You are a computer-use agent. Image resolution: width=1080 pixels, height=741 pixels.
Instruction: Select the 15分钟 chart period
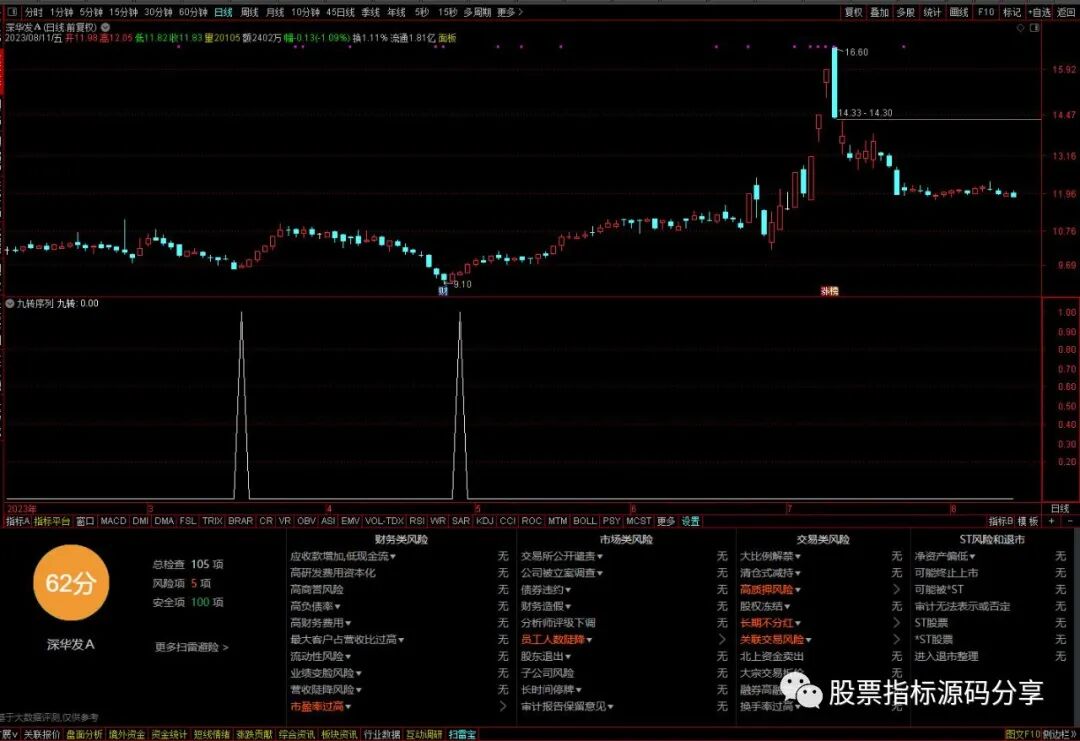pyautogui.click(x=123, y=12)
